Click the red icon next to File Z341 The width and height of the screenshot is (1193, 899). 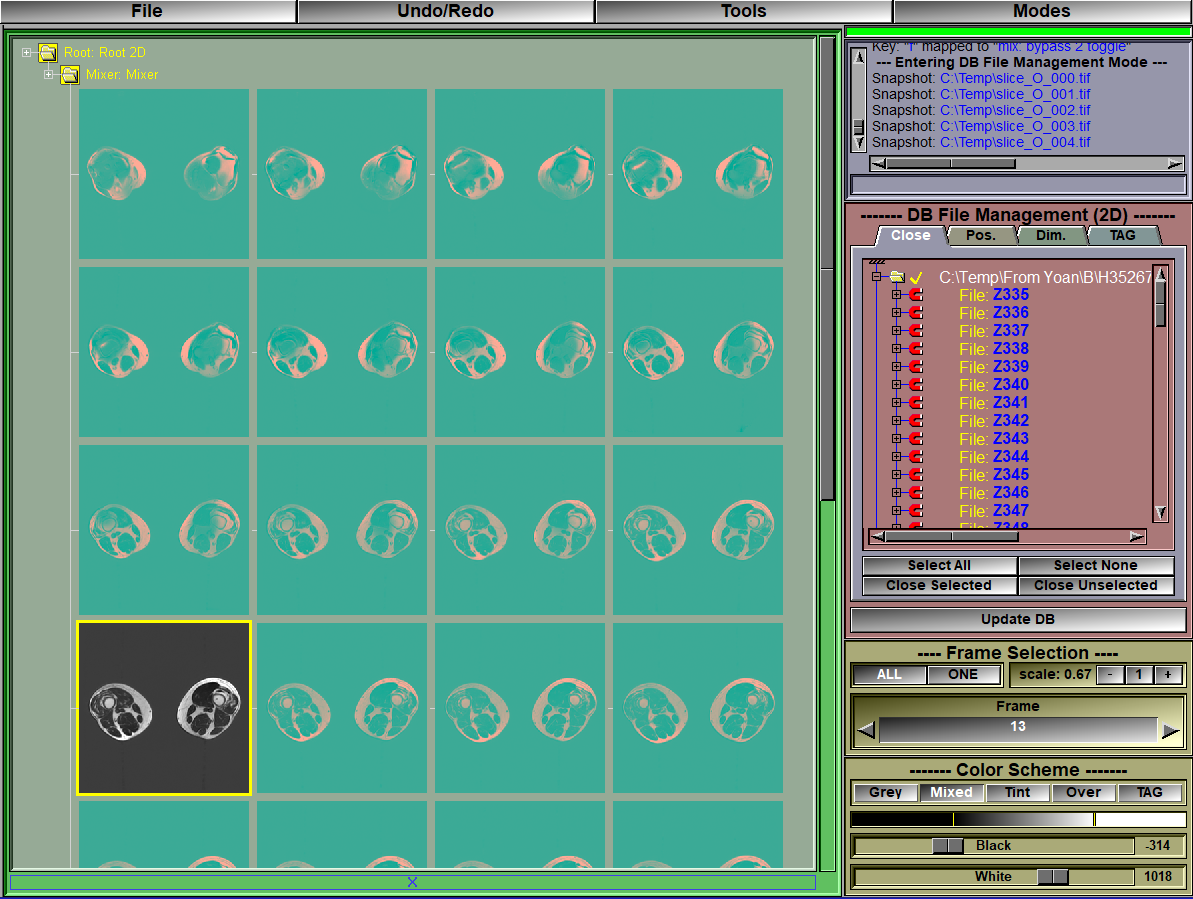click(916, 402)
